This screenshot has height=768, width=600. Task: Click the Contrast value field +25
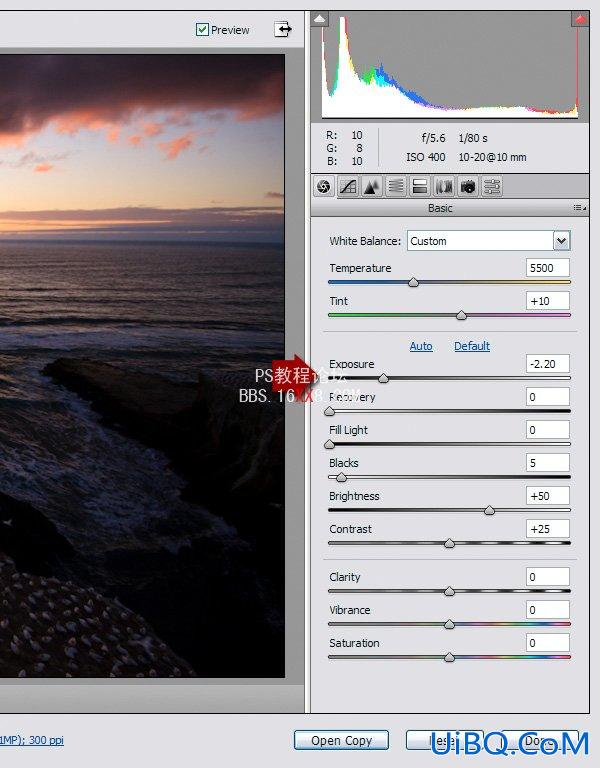point(548,529)
